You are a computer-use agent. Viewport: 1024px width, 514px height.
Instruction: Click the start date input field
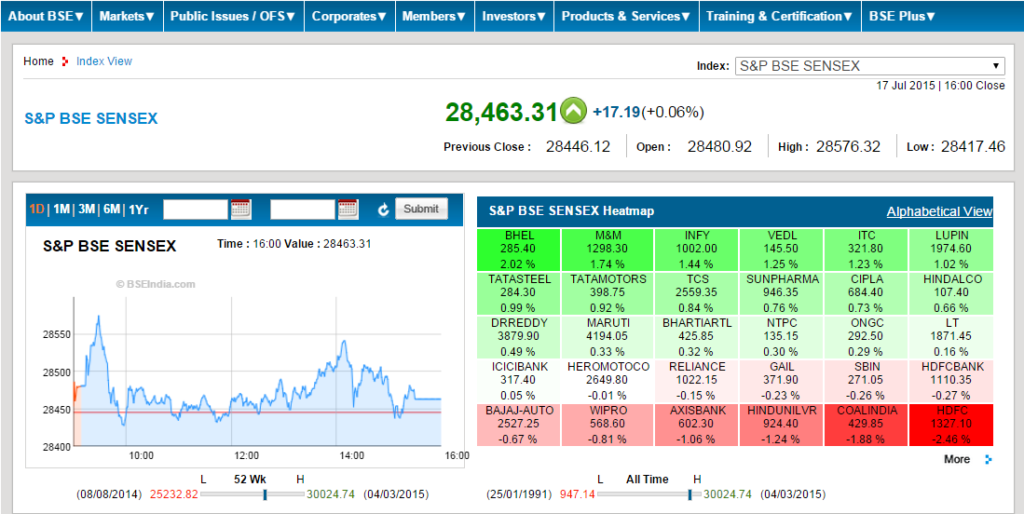coord(196,210)
